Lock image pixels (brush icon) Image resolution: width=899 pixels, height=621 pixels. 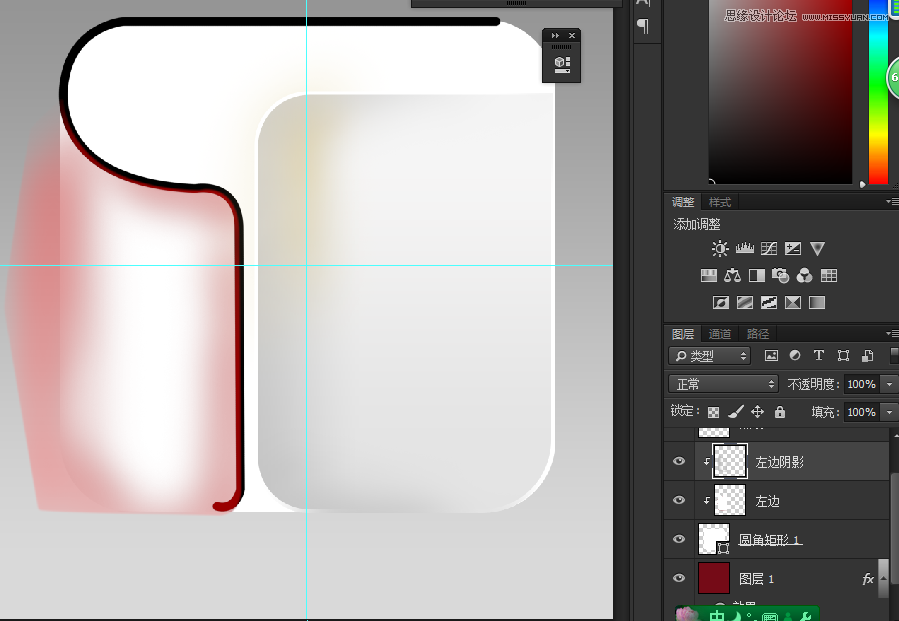736,412
